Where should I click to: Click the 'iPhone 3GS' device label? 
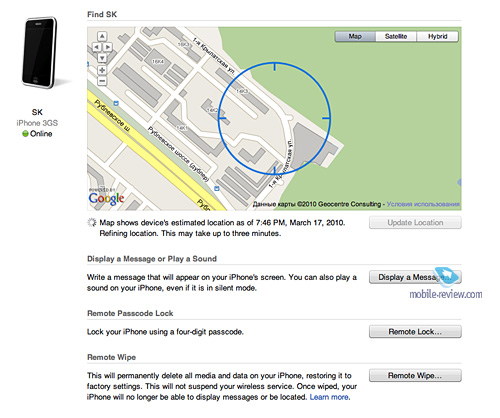click(x=37, y=123)
